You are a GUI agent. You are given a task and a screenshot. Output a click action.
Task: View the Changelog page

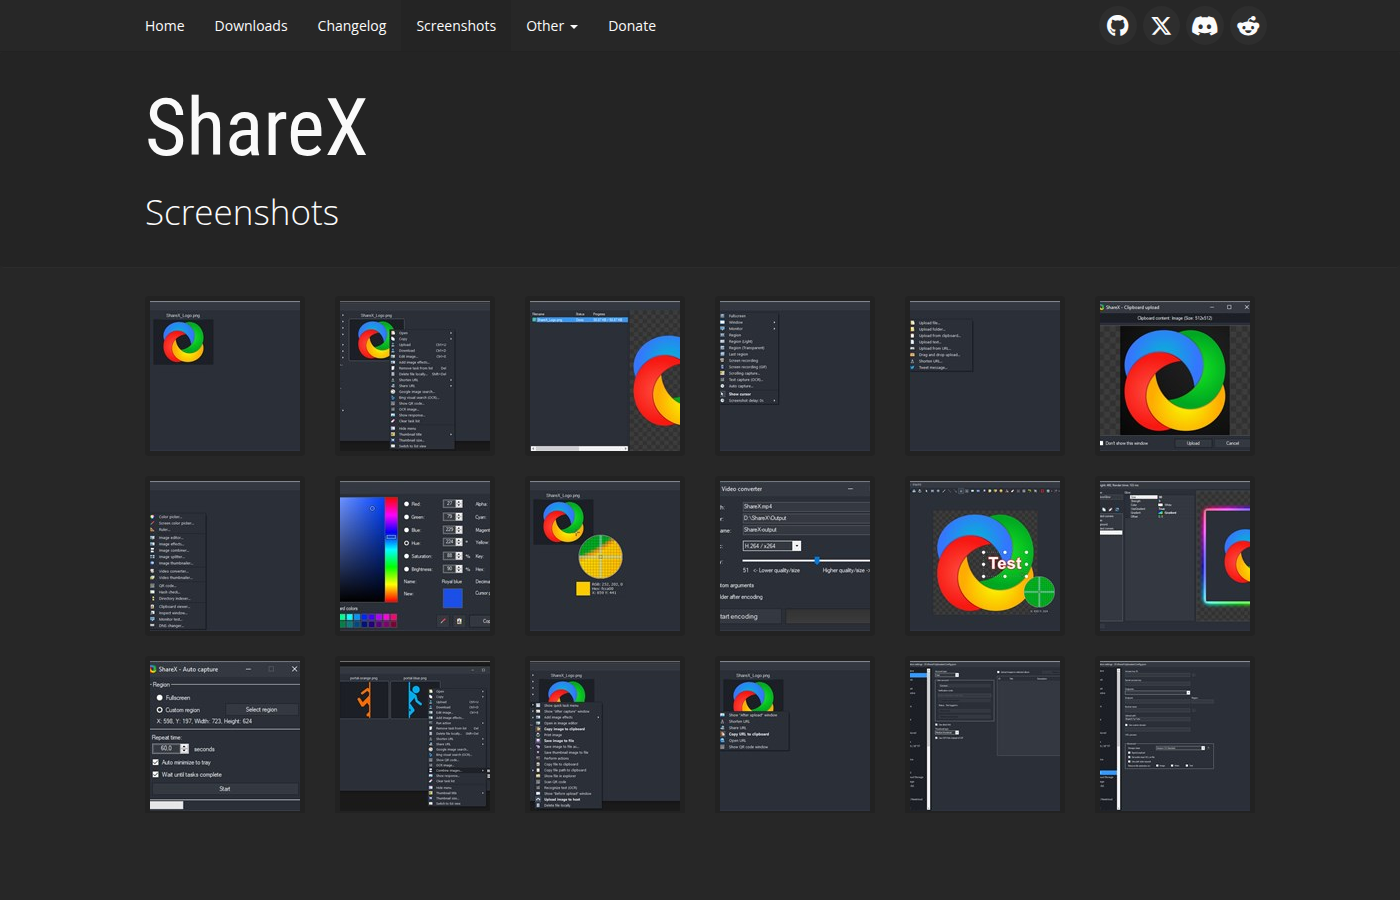pyautogui.click(x=352, y=26)
